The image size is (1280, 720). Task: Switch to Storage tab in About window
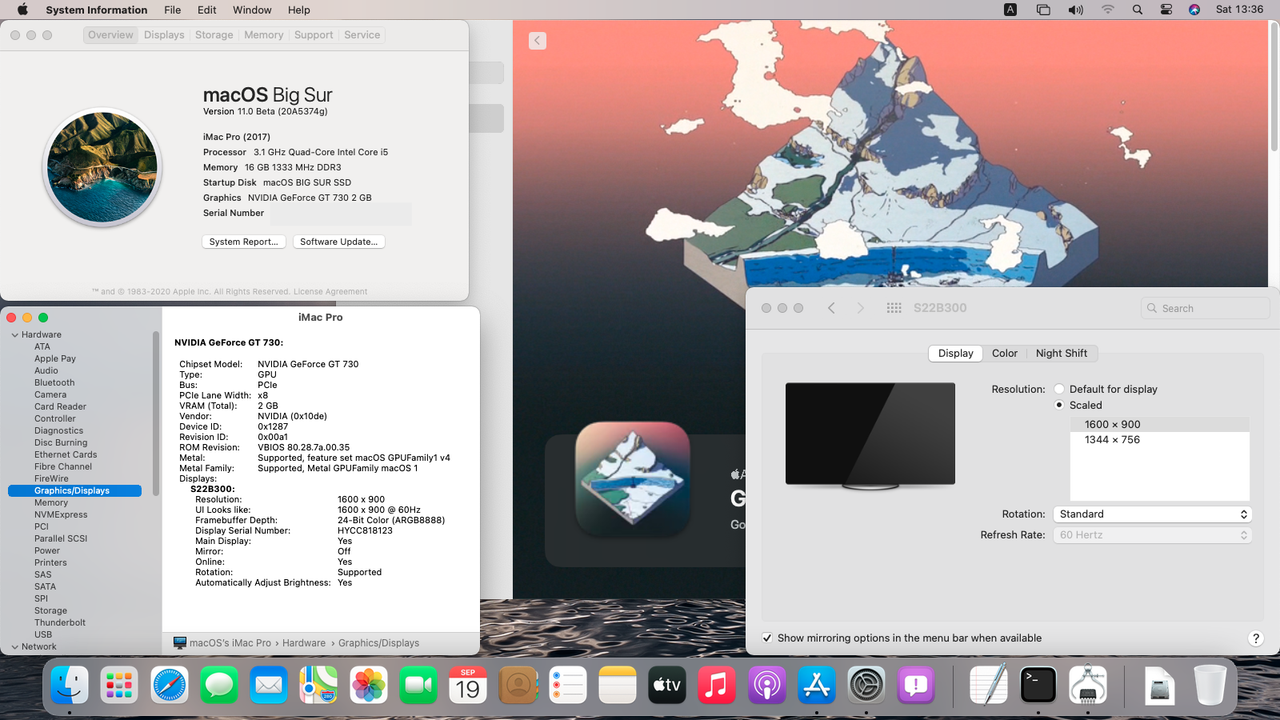[214, 35]
